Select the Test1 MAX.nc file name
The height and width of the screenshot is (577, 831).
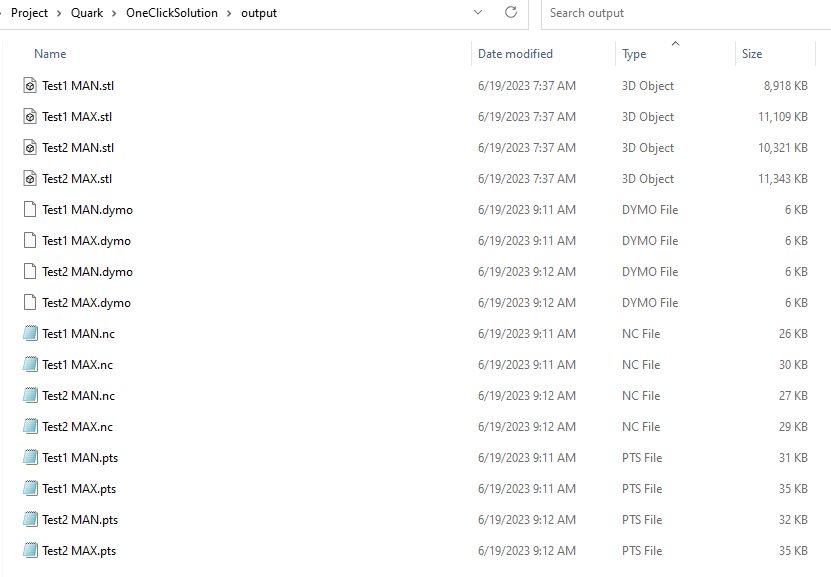point(77,365)
